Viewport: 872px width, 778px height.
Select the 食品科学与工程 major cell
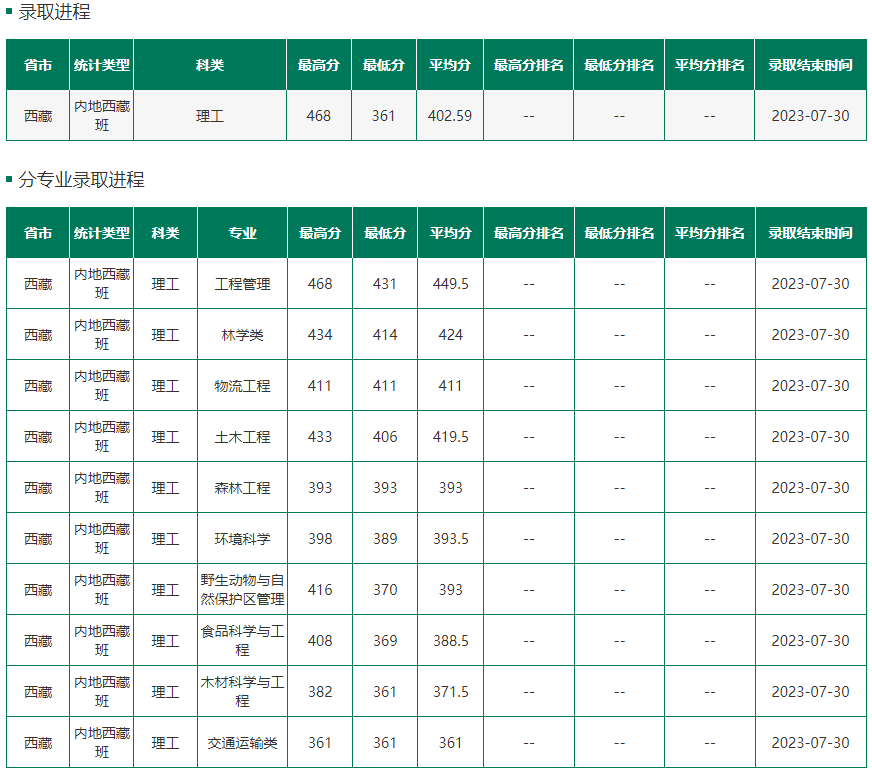coord(242,641)
